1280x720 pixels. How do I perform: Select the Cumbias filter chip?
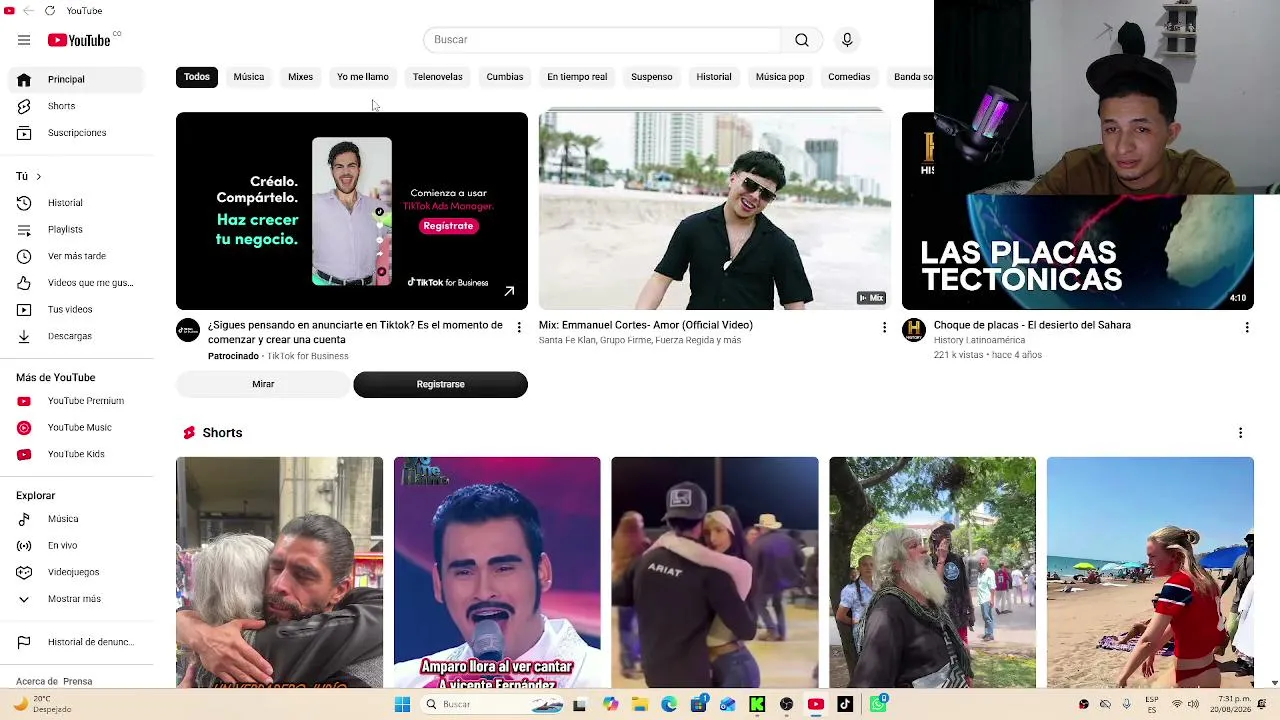click(505, 77)
